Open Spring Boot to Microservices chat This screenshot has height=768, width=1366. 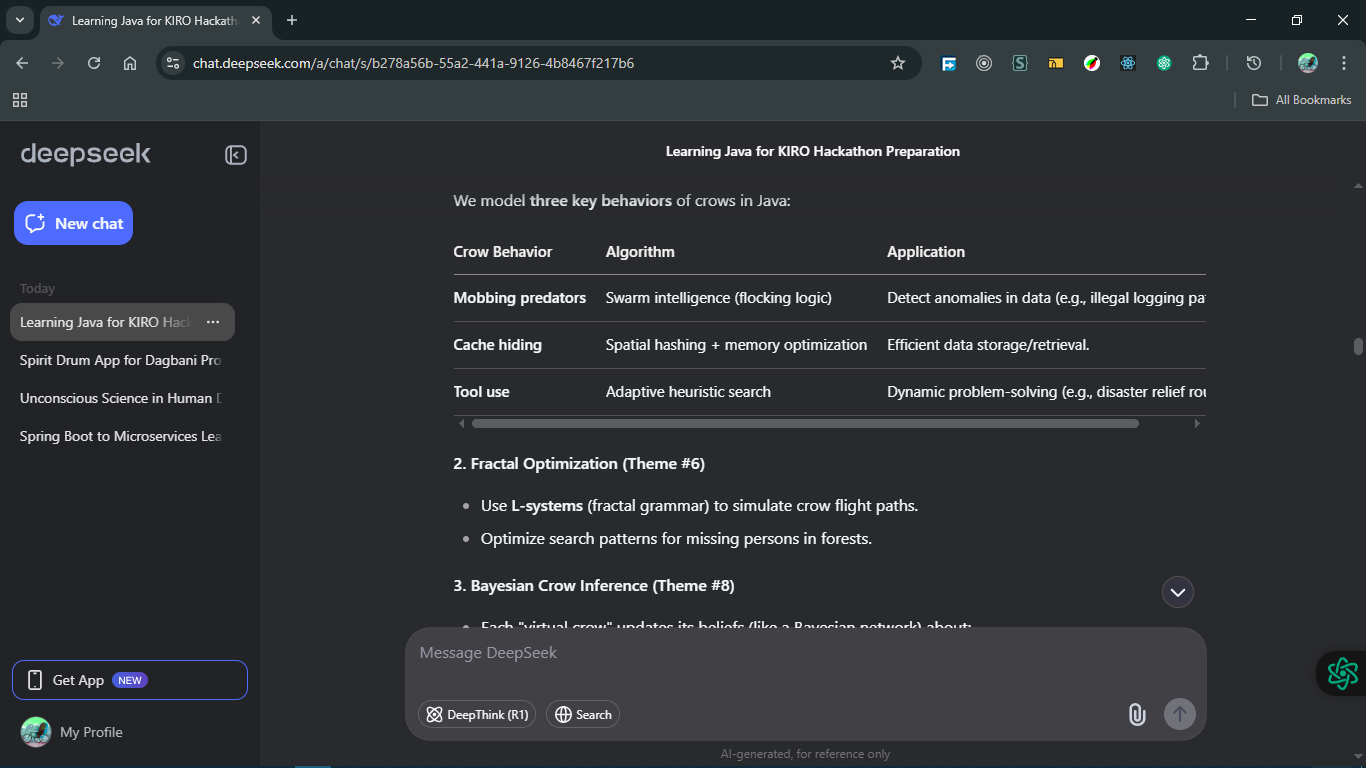click(122, 436)
